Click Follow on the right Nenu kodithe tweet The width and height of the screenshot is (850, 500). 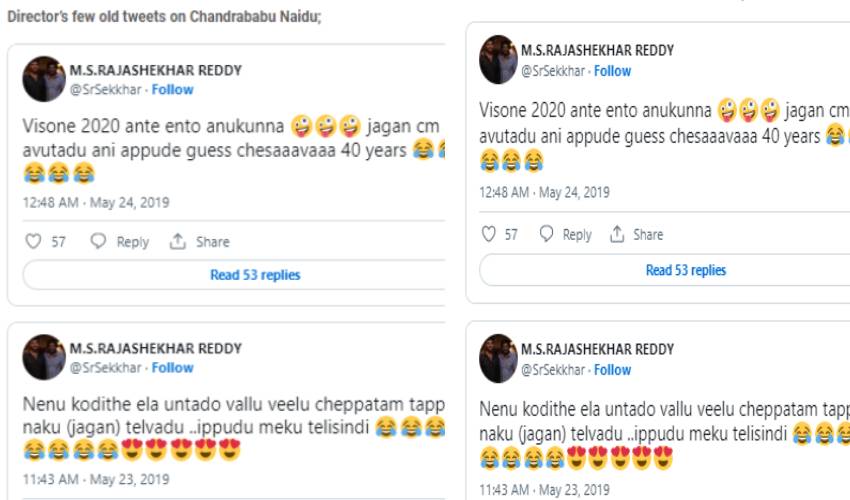coord(612,369)
